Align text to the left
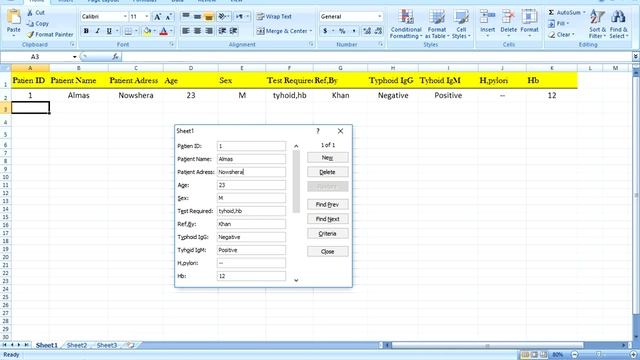 (x=186, y=31)
